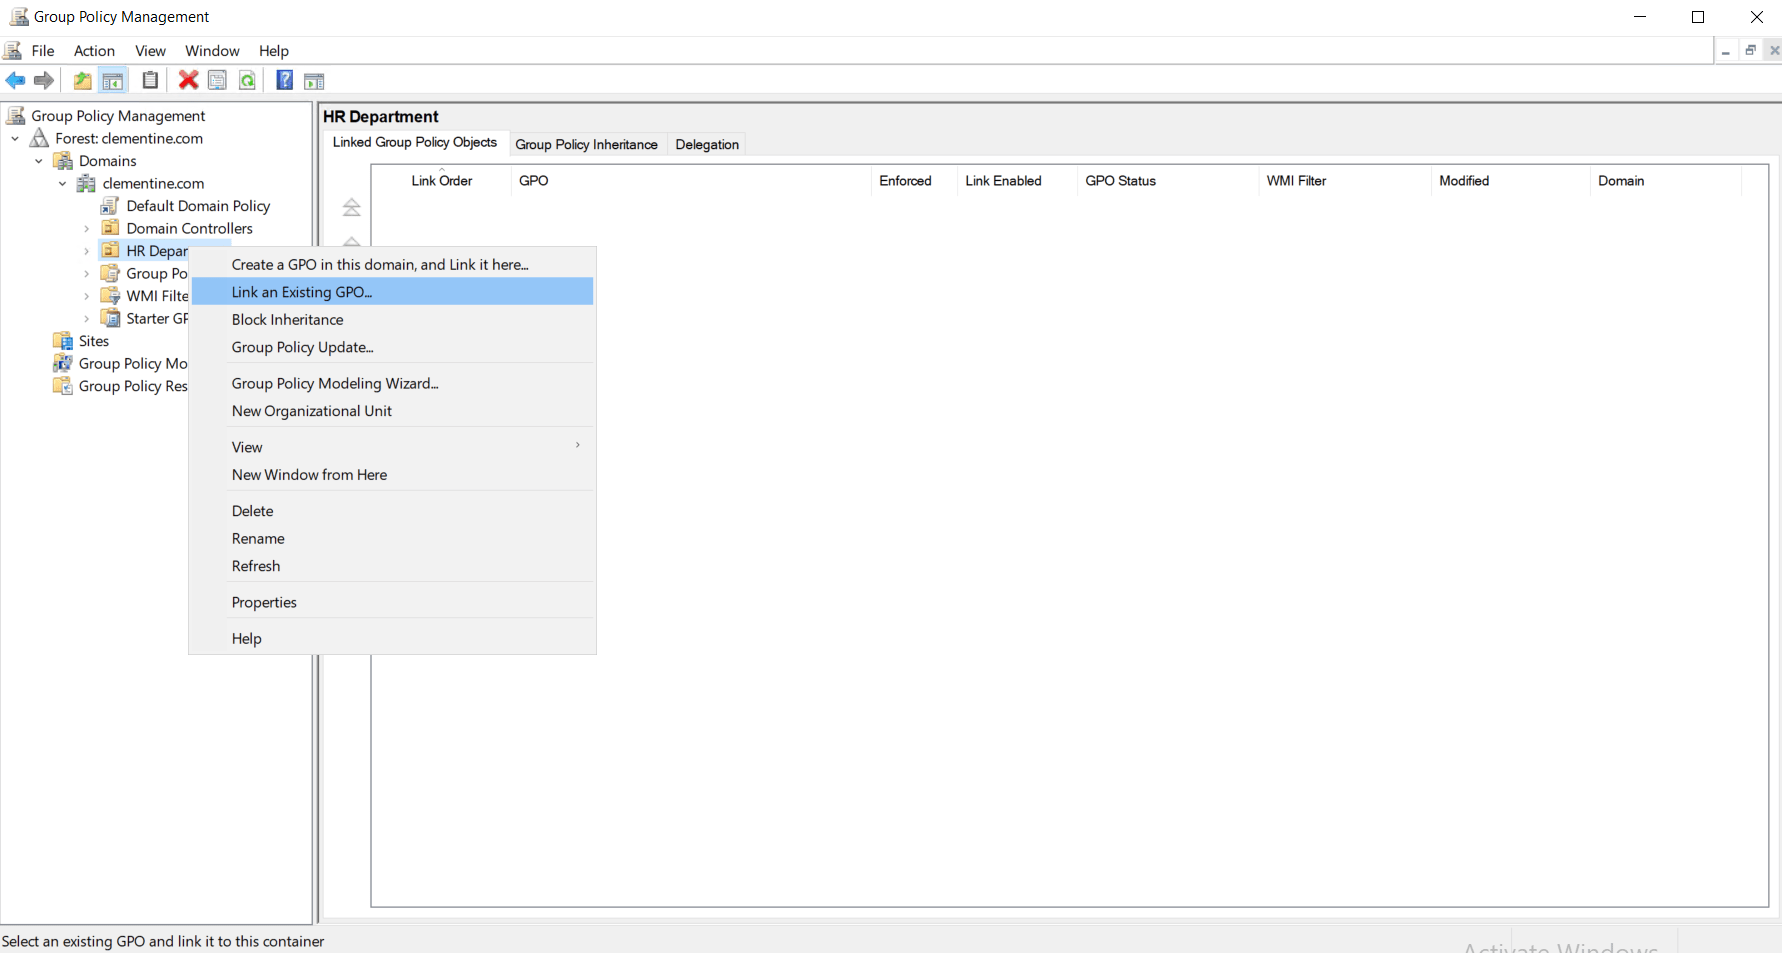Toggle Show/Hide Console Tree toolbar icon
This screenshot has height=953, width=1782.
coord(113,81)
